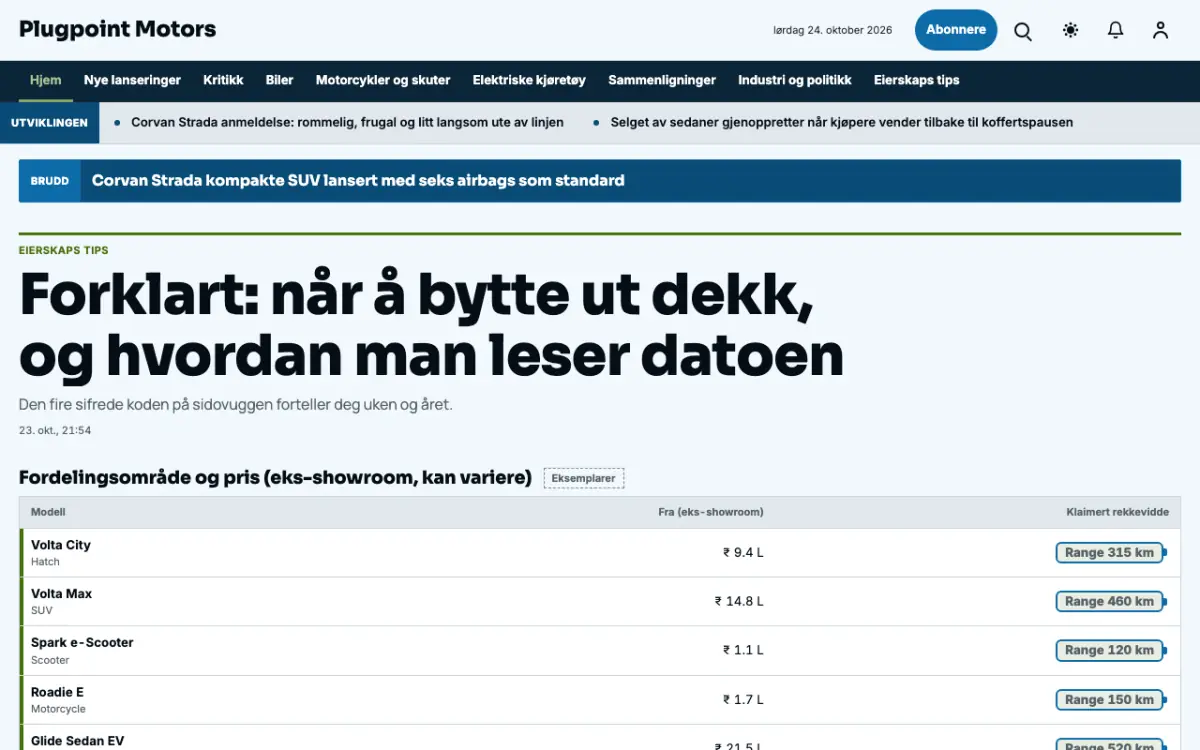Toggle light/dark theme sun icon
This screenshot has width=1200, height=750.
(1070, 31)
